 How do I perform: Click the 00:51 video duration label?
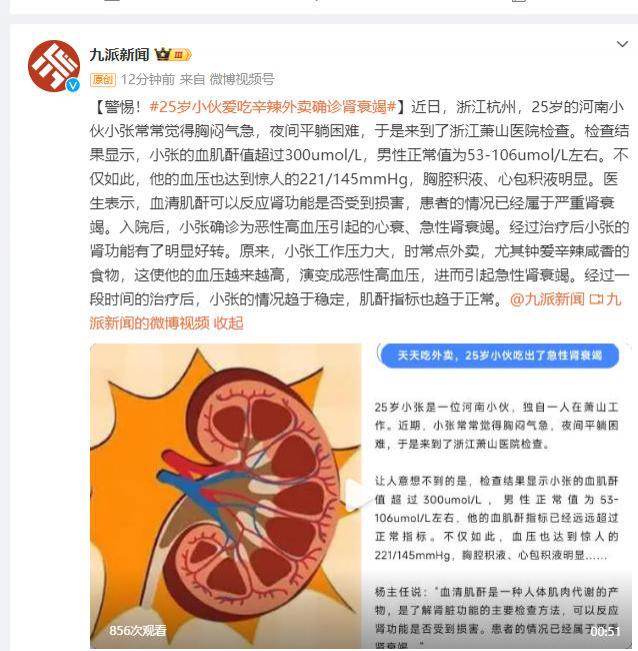(605, 631)
